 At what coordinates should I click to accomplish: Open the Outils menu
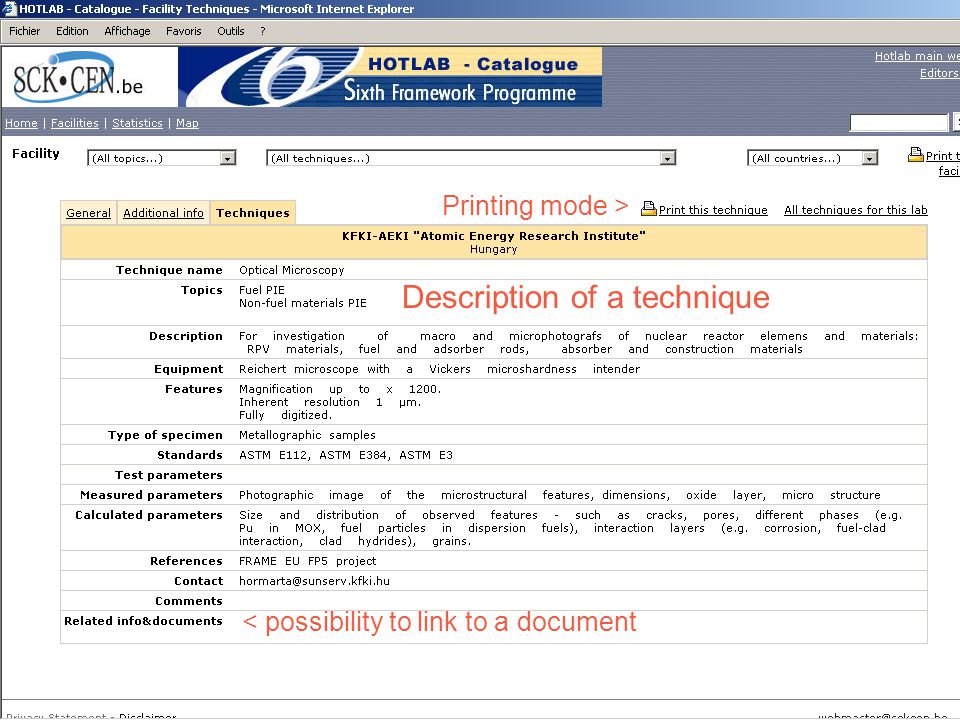(231, 31)
